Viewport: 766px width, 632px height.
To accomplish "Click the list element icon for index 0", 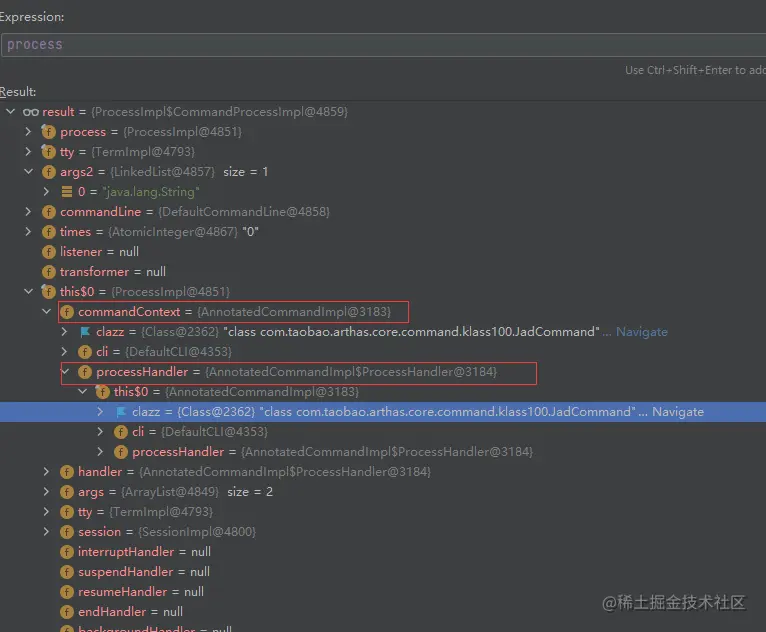I will (x=67, y=192).
